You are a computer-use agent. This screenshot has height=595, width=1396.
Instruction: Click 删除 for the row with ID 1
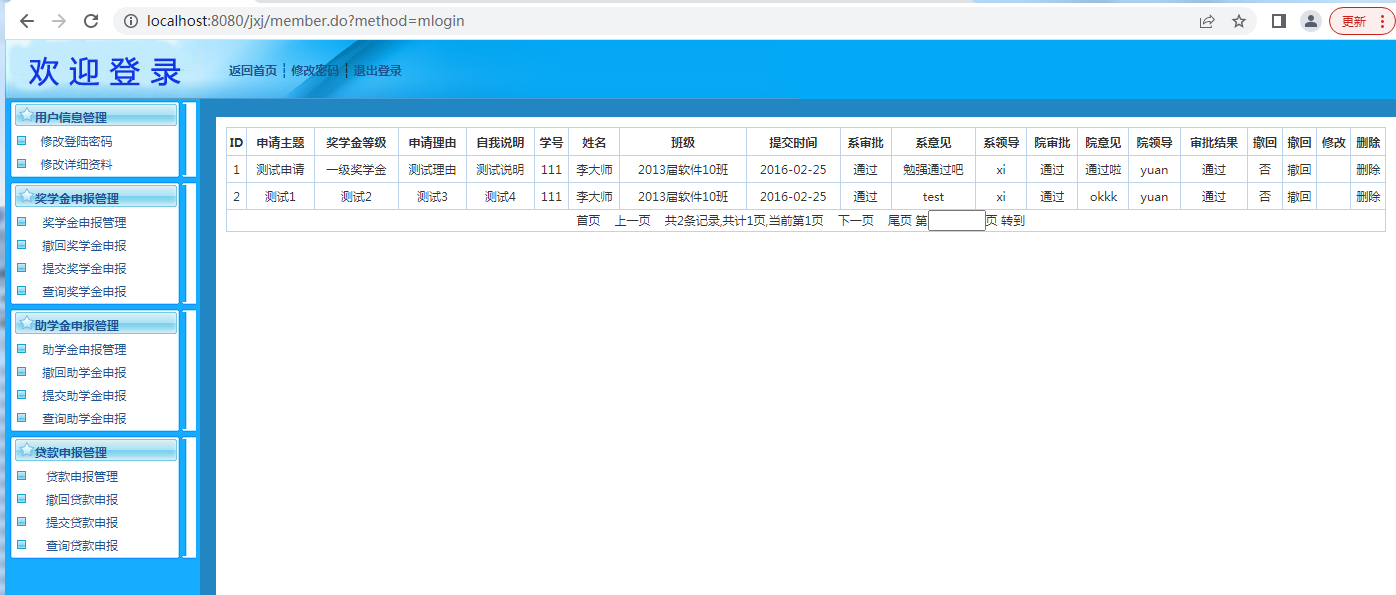(1367, 170)
